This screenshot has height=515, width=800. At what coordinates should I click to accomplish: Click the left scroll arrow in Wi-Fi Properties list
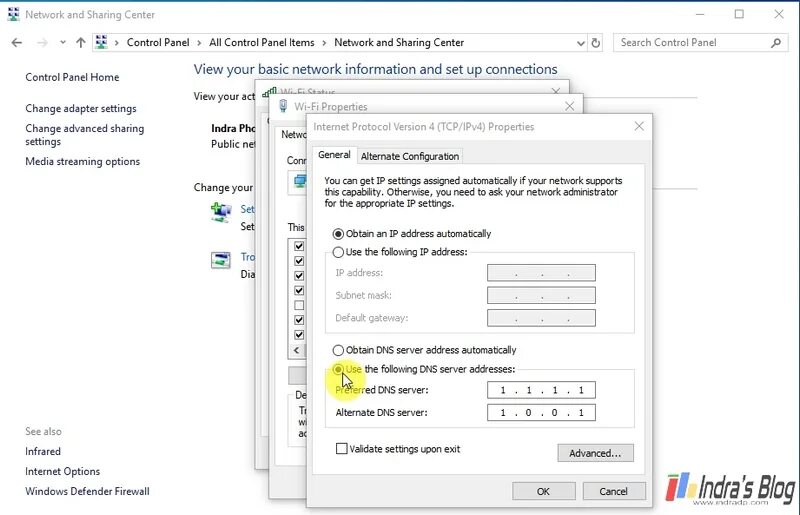click(x=296, y=350)
